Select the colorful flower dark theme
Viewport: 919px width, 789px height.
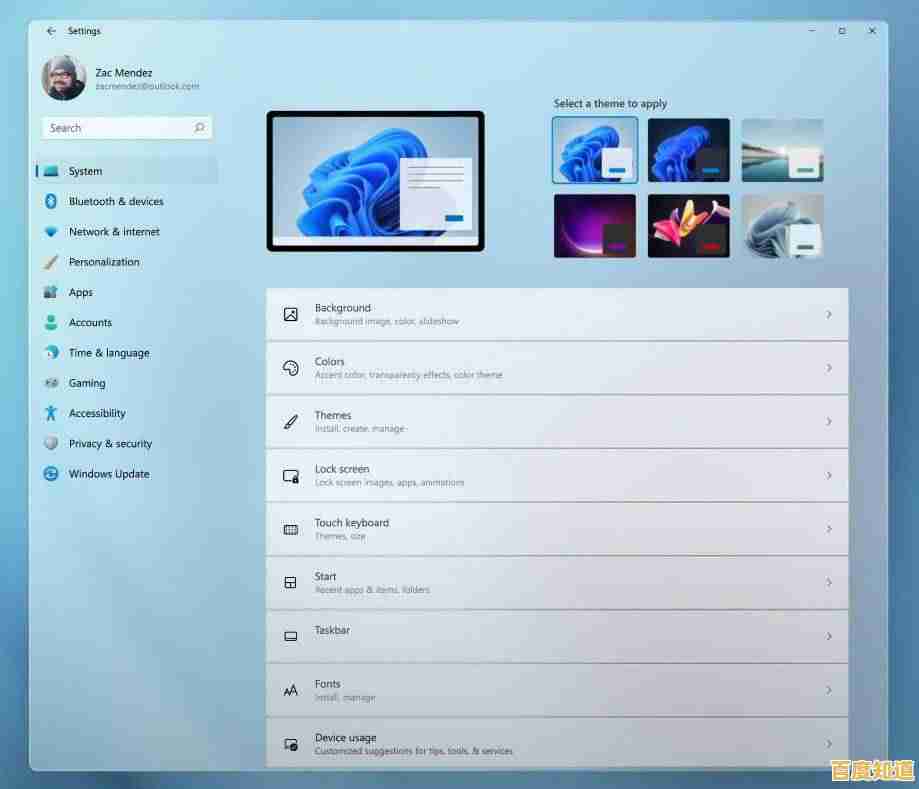[689, 226]
